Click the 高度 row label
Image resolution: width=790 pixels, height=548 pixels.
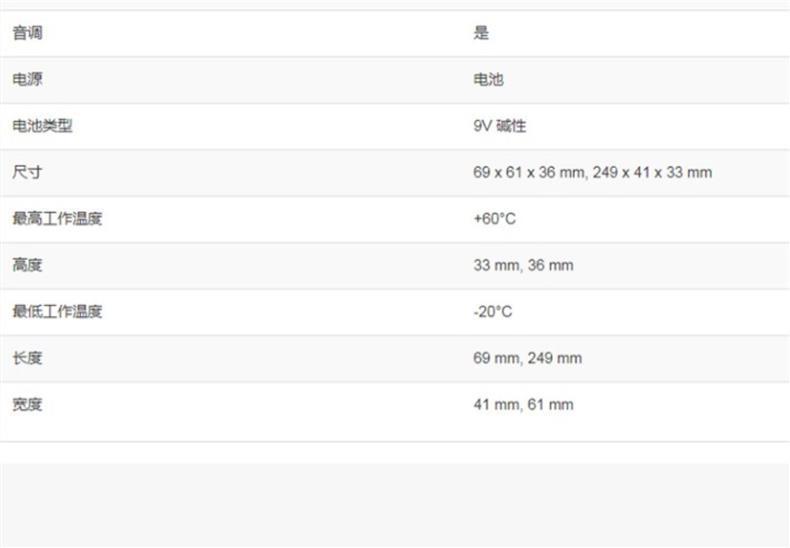click(x=27, y=265)
